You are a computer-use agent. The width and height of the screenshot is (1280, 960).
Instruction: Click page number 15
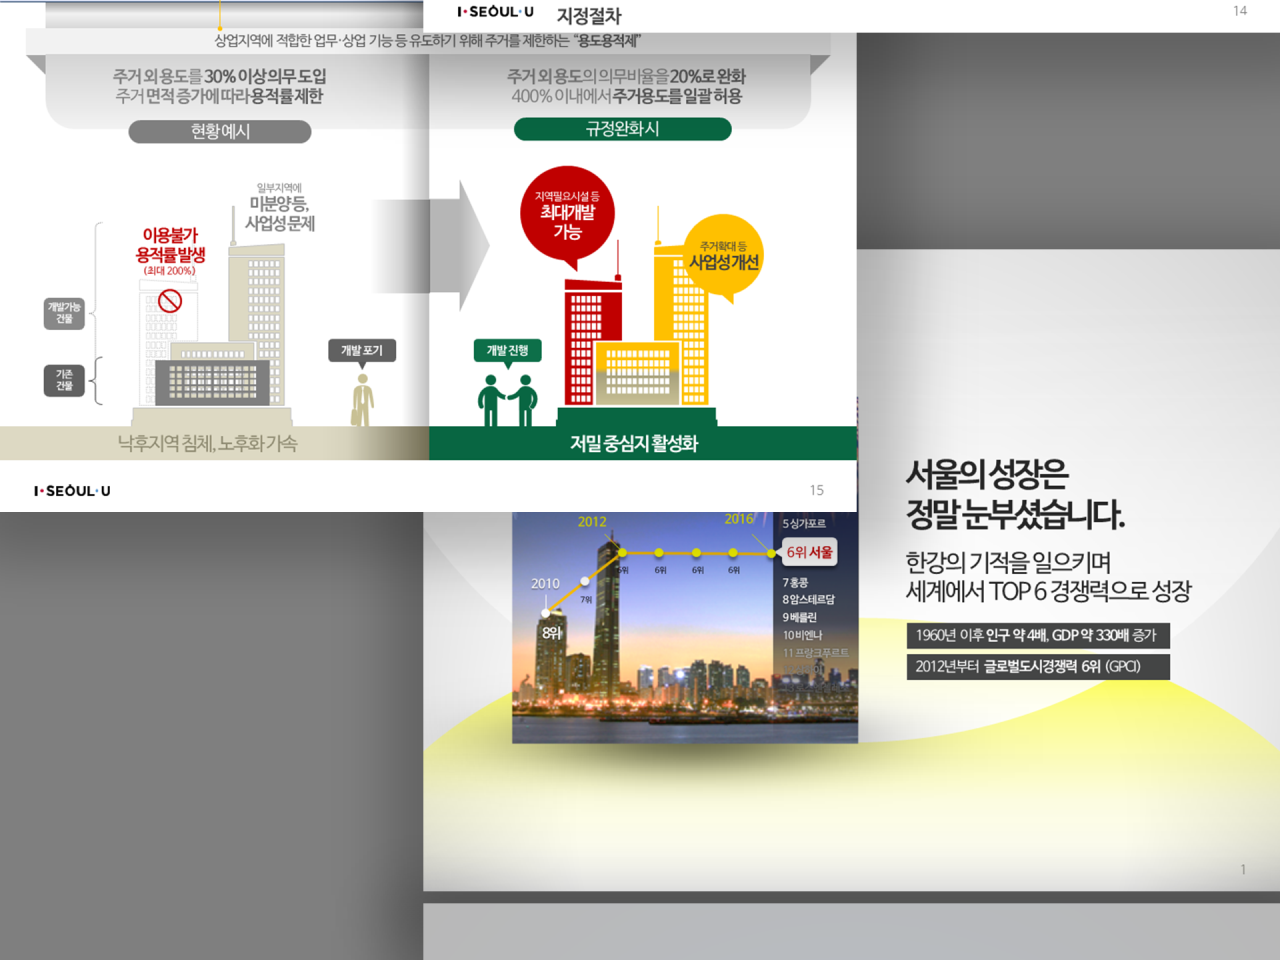point(817,490)
